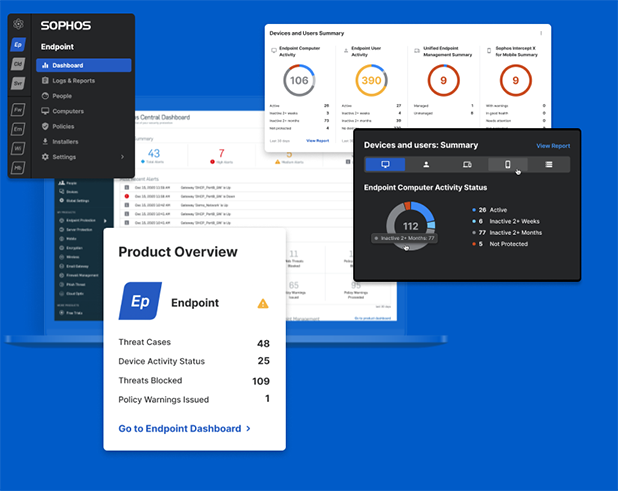The width and height of the screenshot is (618, 491).
Task: Select the Cld product icon in sidebar
Action: pos(18,66)
